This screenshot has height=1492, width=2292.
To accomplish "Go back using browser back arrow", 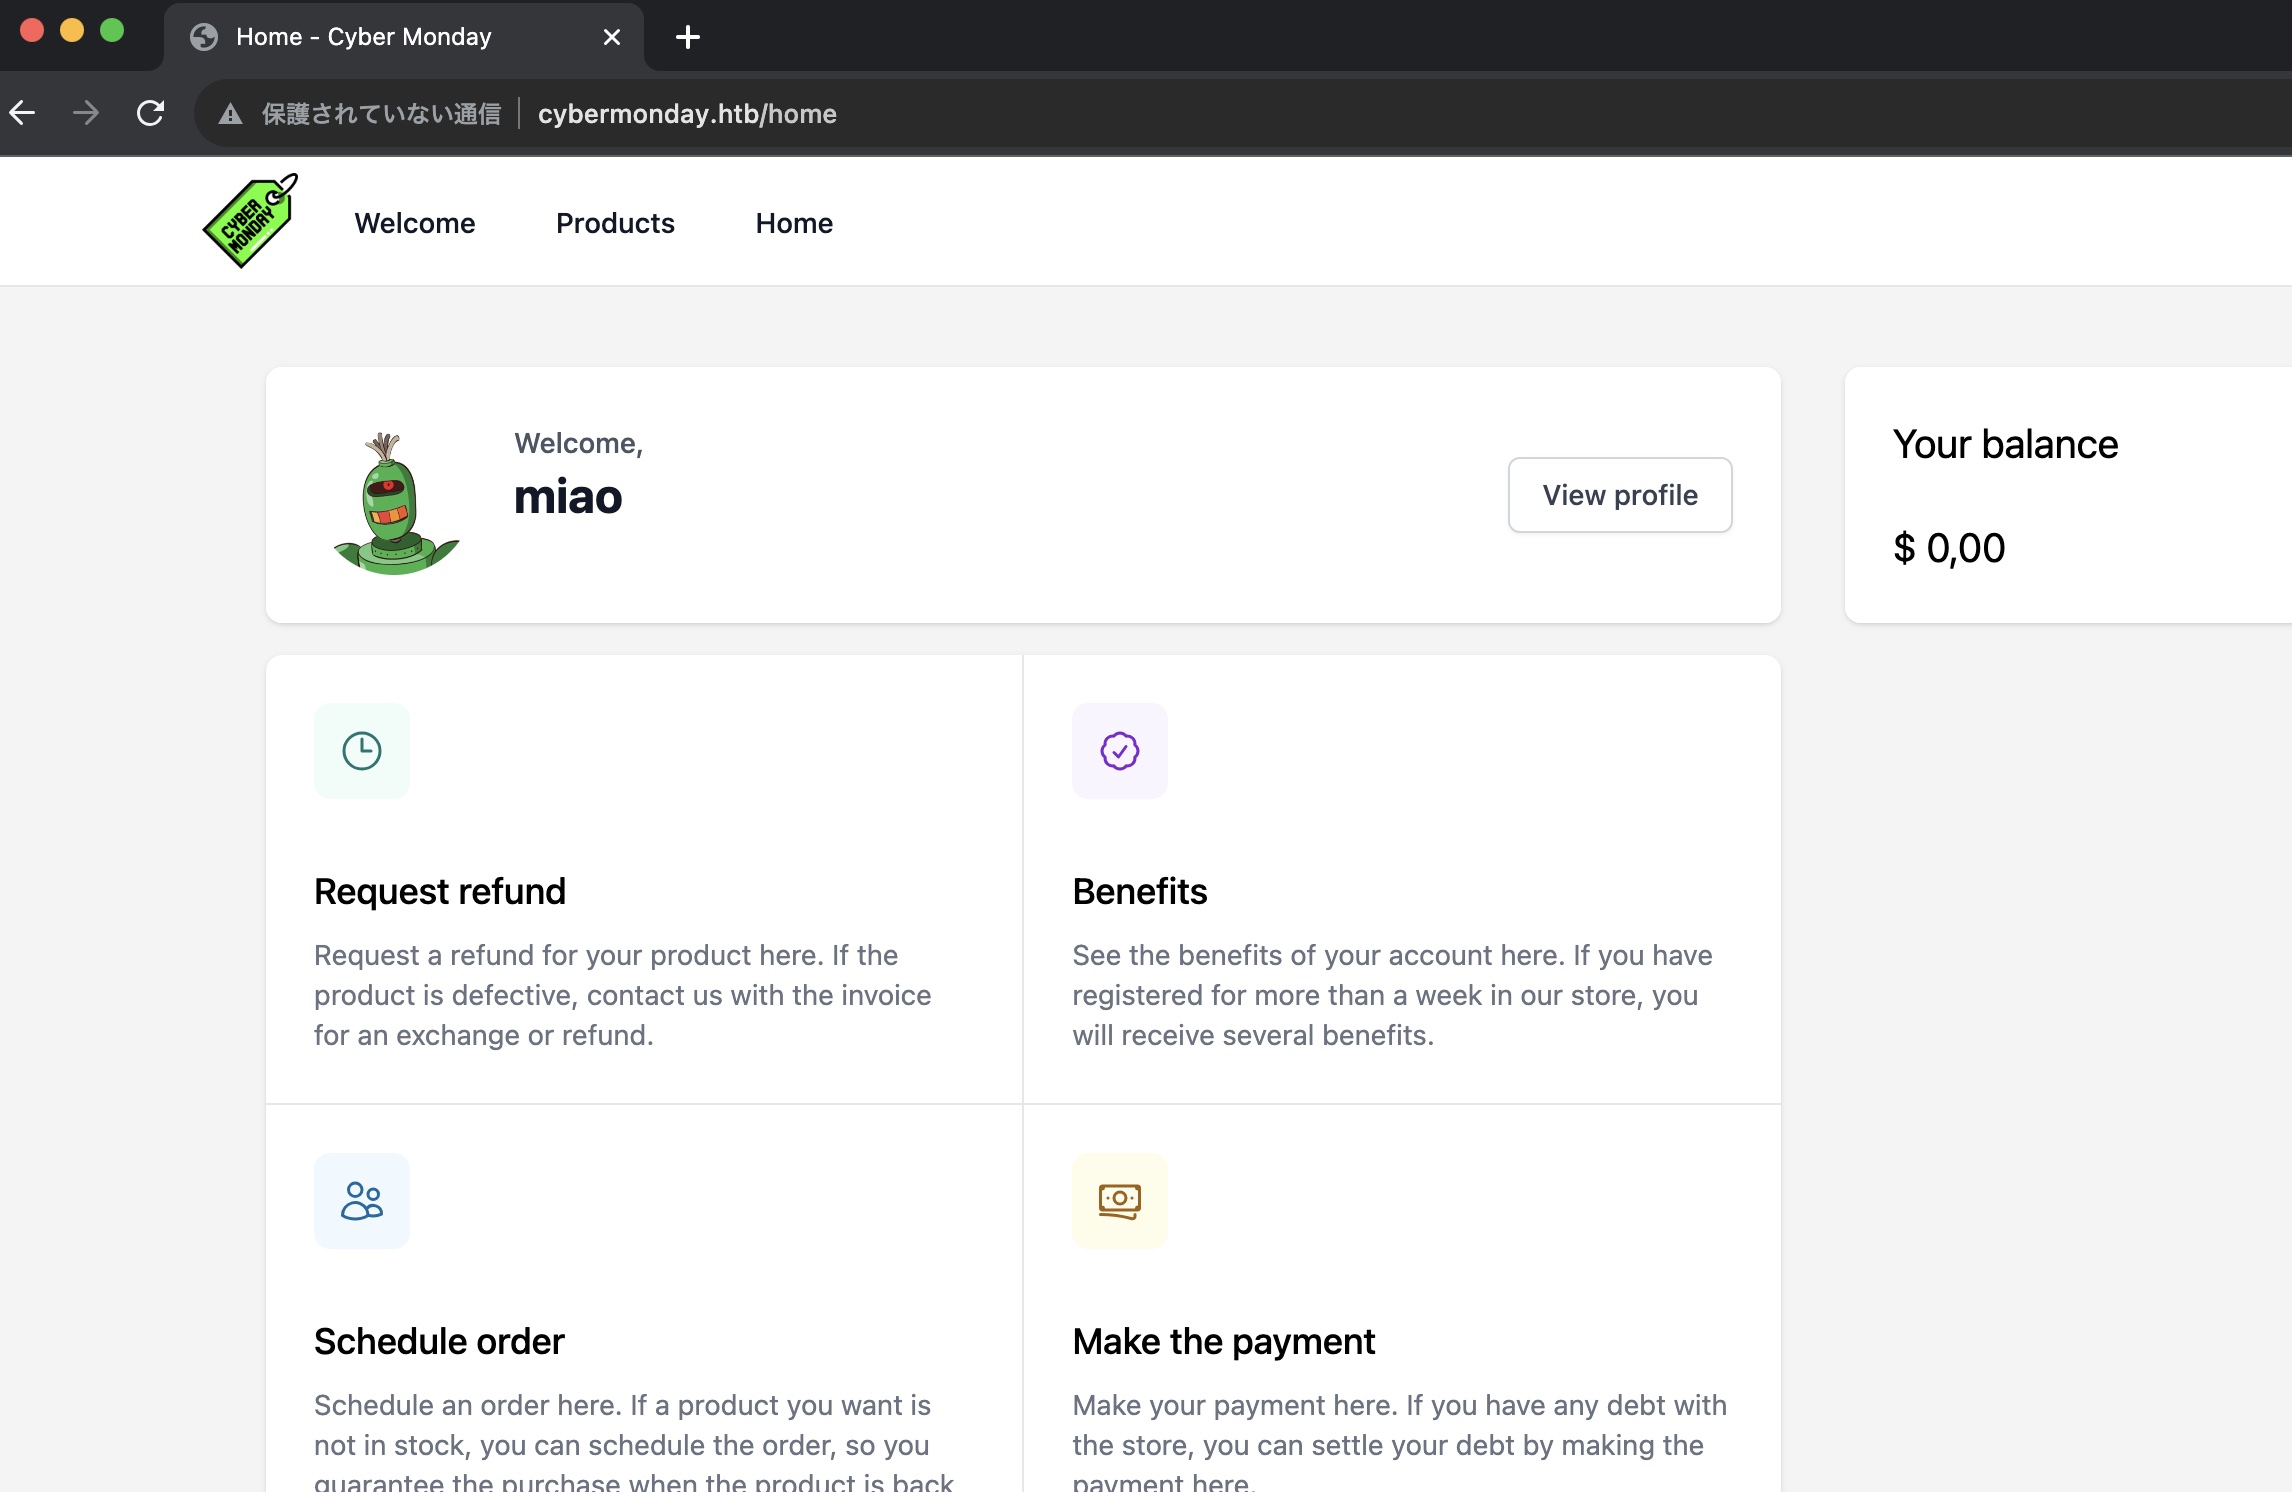I will [x=22, y=113].
